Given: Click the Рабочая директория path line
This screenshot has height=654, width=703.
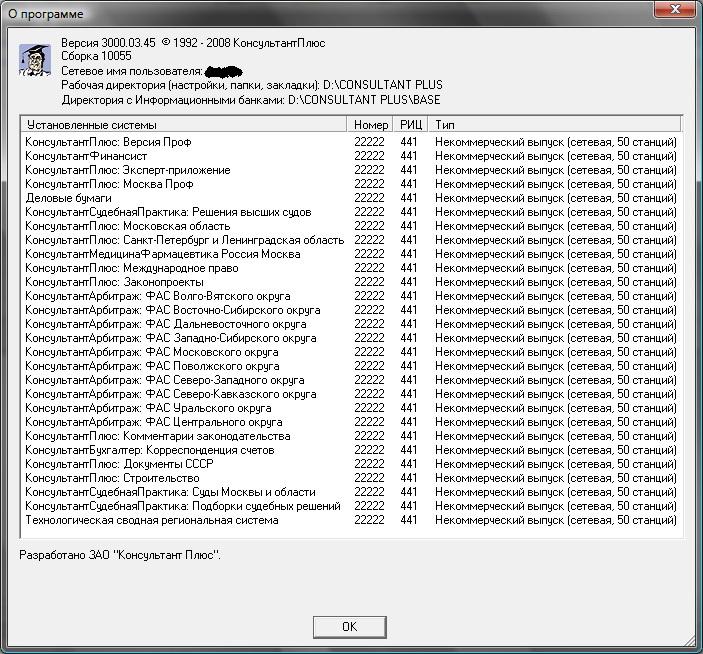Looking at the screenshot, I should [x=252, y=85].
